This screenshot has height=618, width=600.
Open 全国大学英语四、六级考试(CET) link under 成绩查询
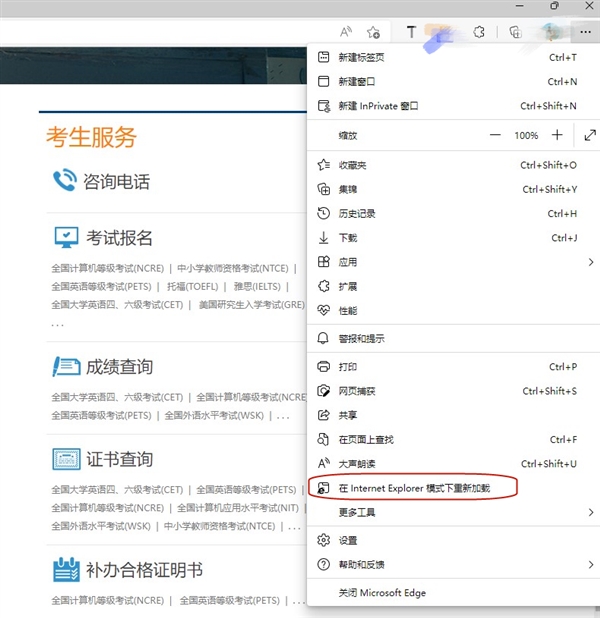click(x=117, y=397)
